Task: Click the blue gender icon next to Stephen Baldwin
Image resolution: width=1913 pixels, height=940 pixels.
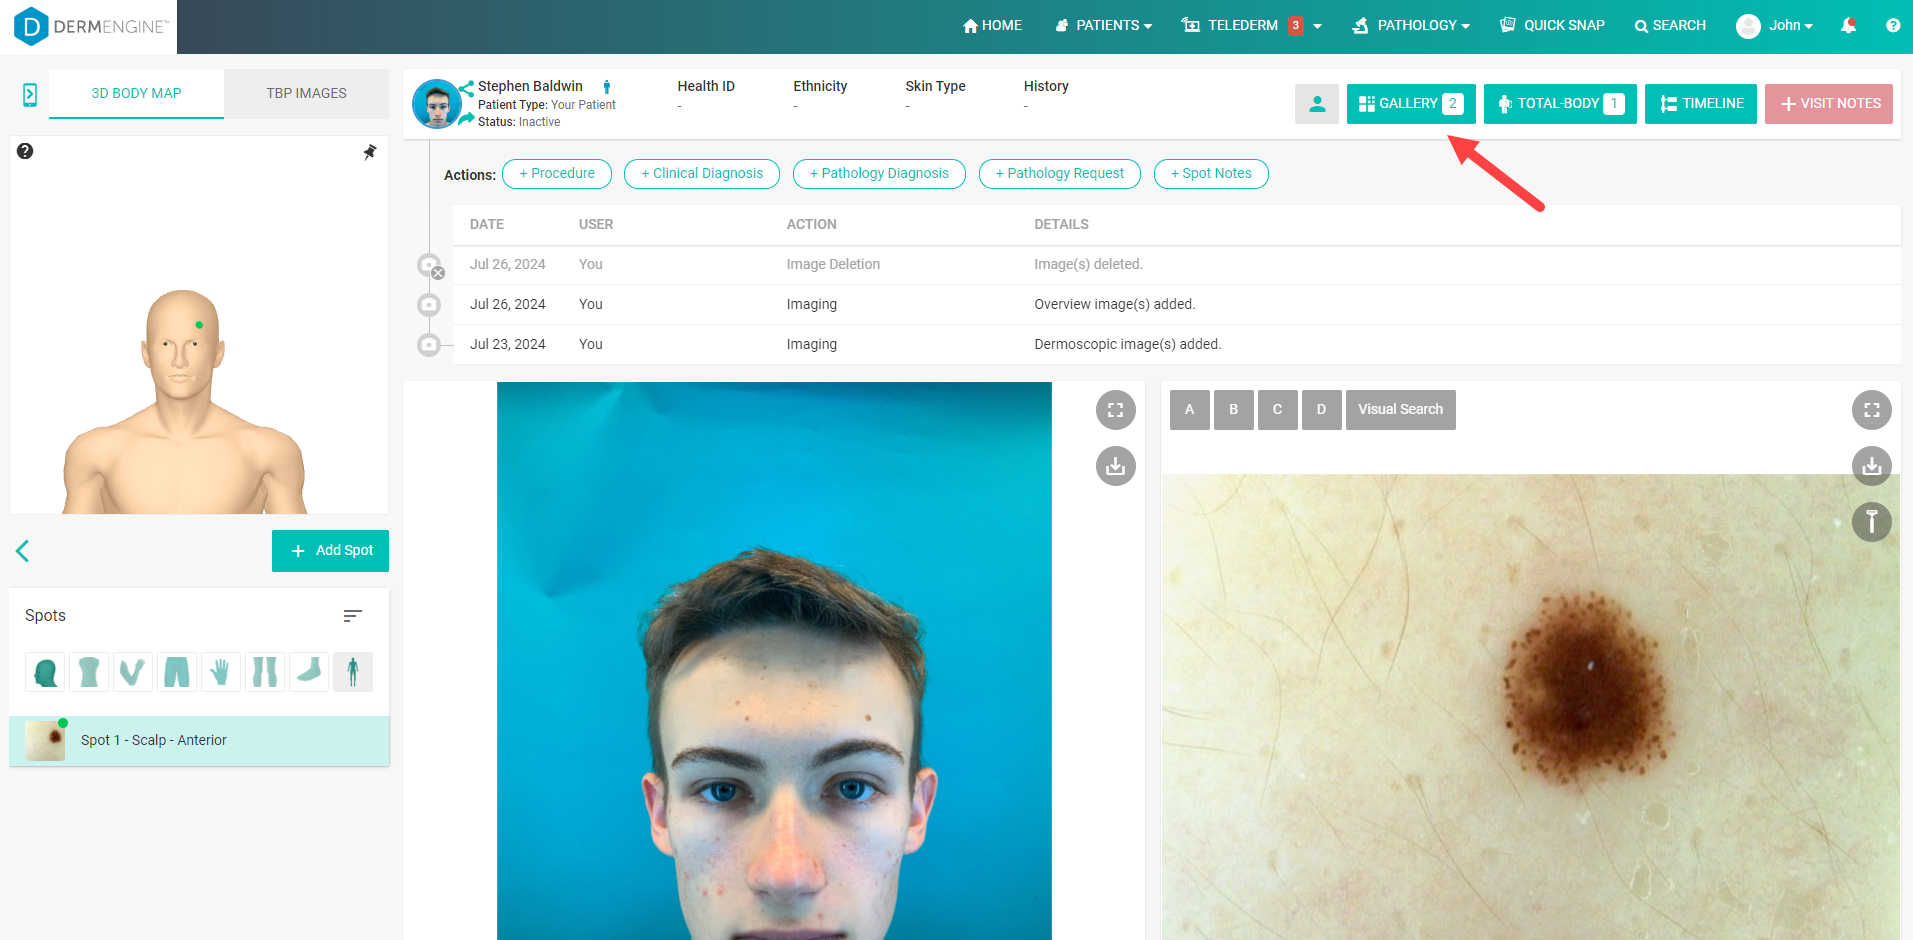Action: pyautogui.click(x=607, y=87)
